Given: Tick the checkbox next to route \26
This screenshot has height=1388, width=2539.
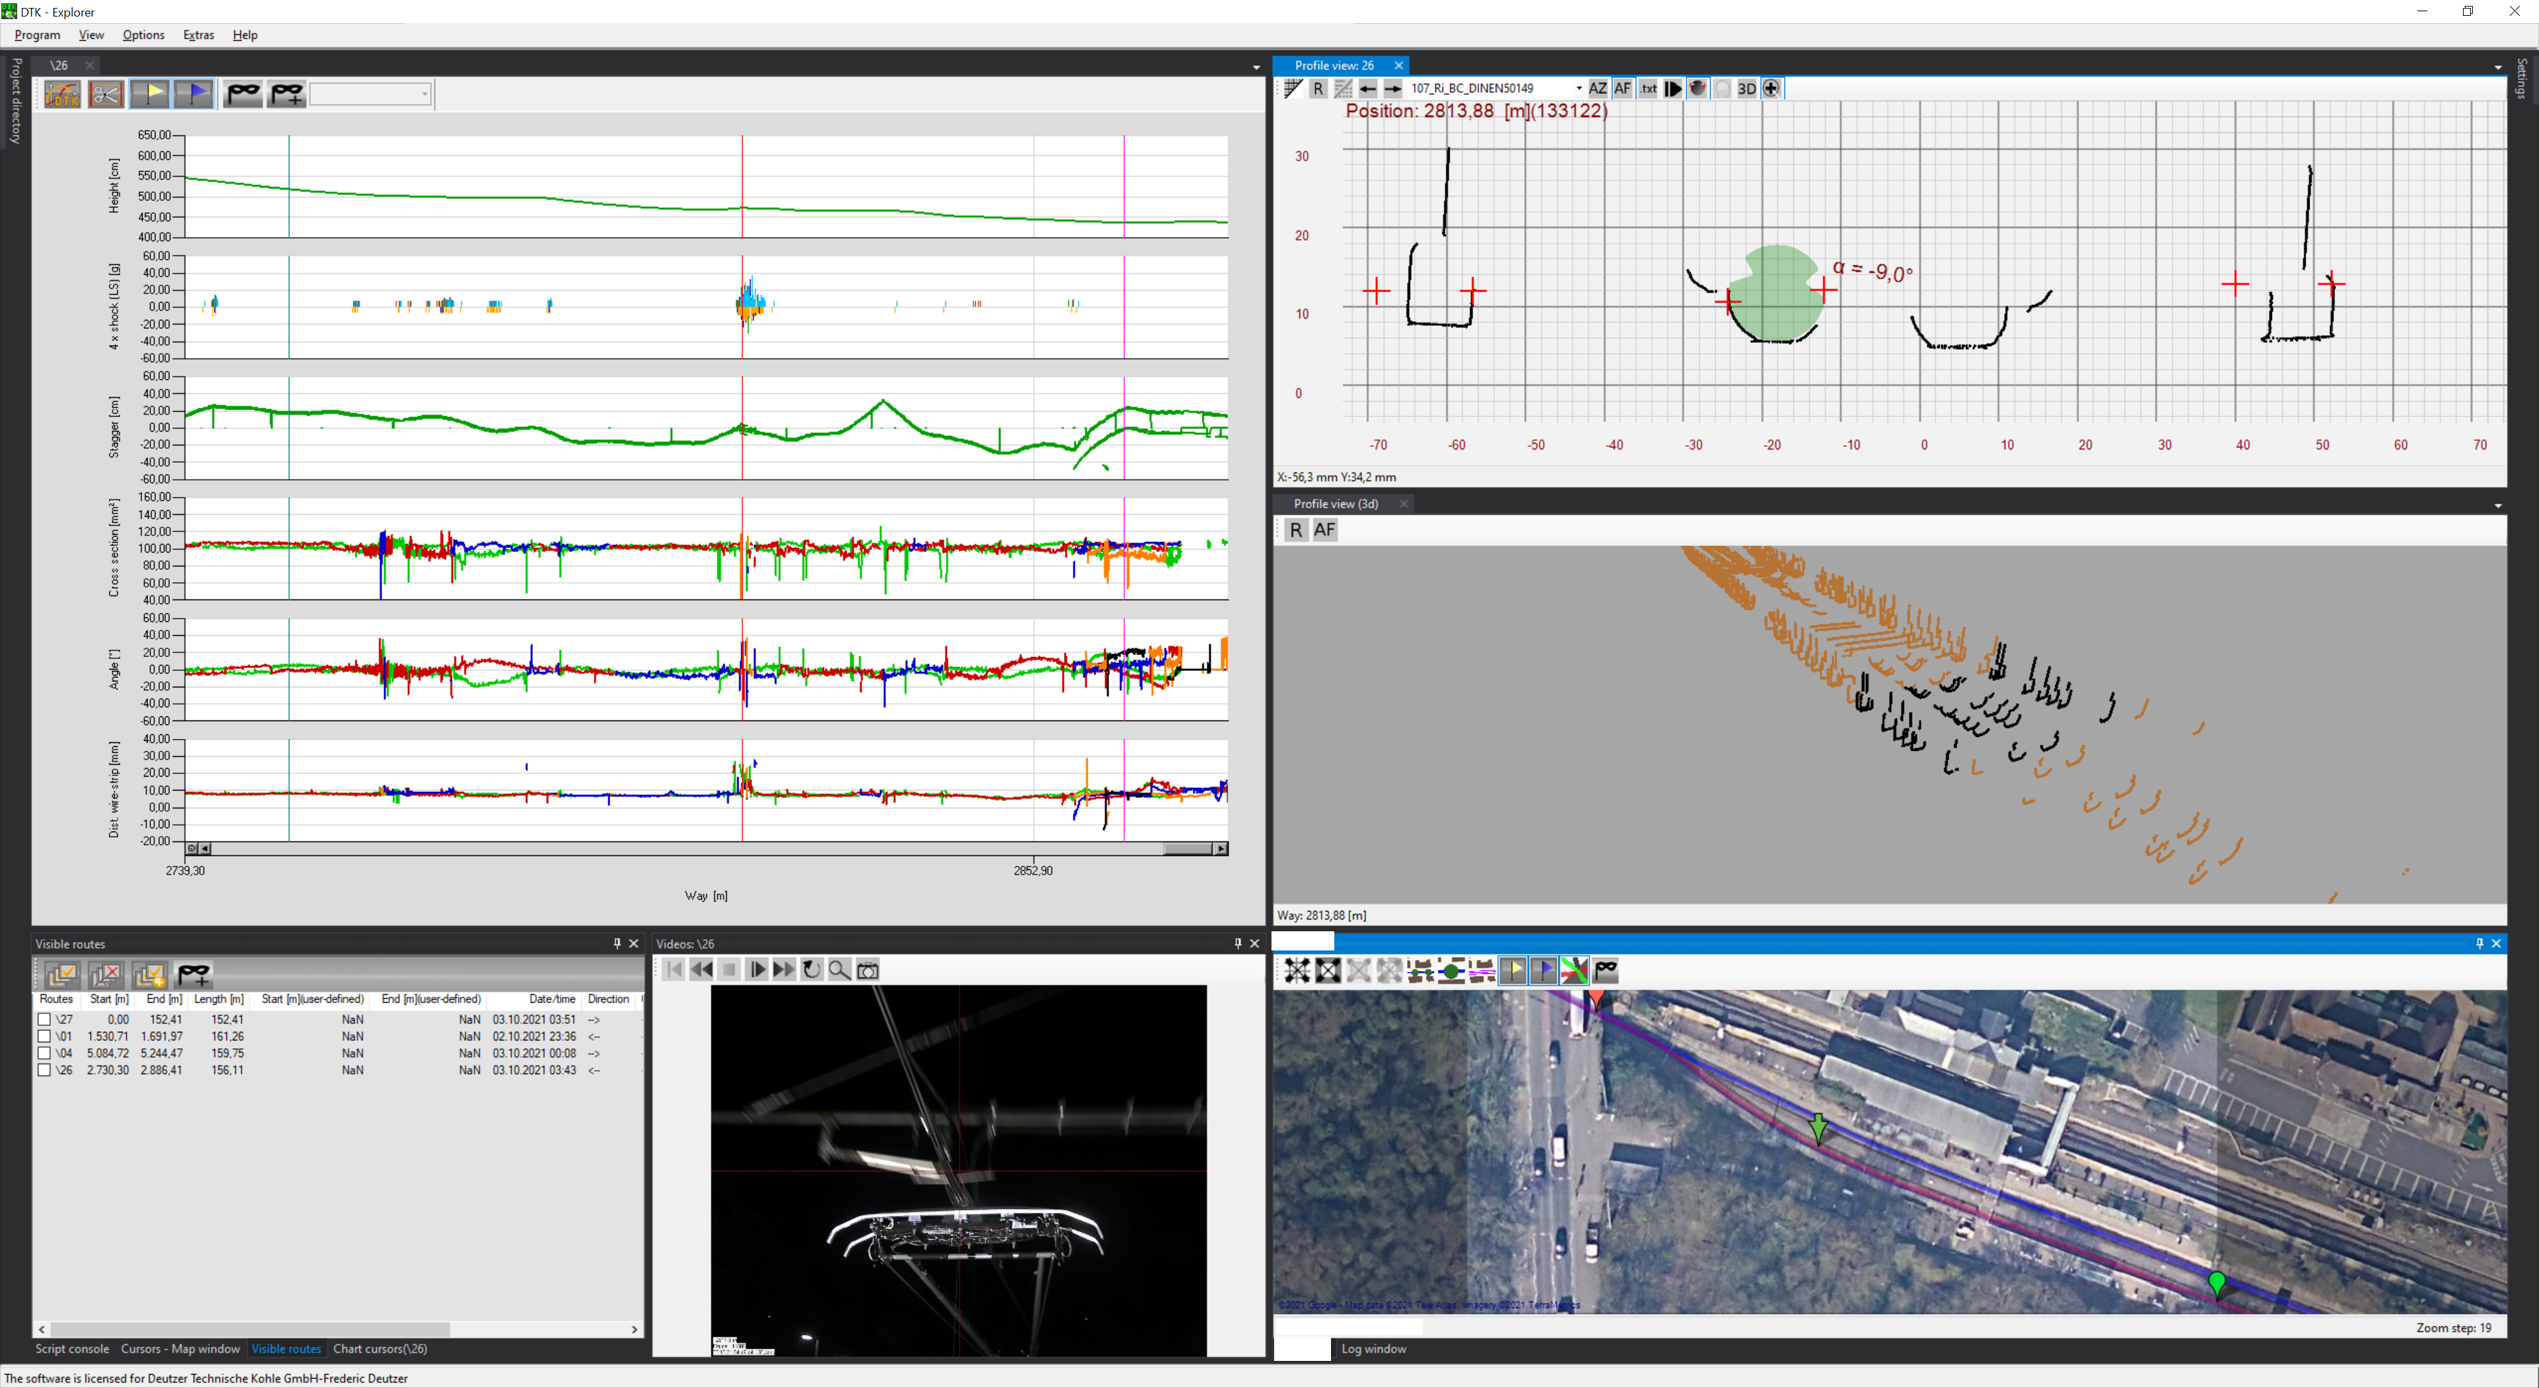Looking at the screenshot, I should [x=44, y=1070].
